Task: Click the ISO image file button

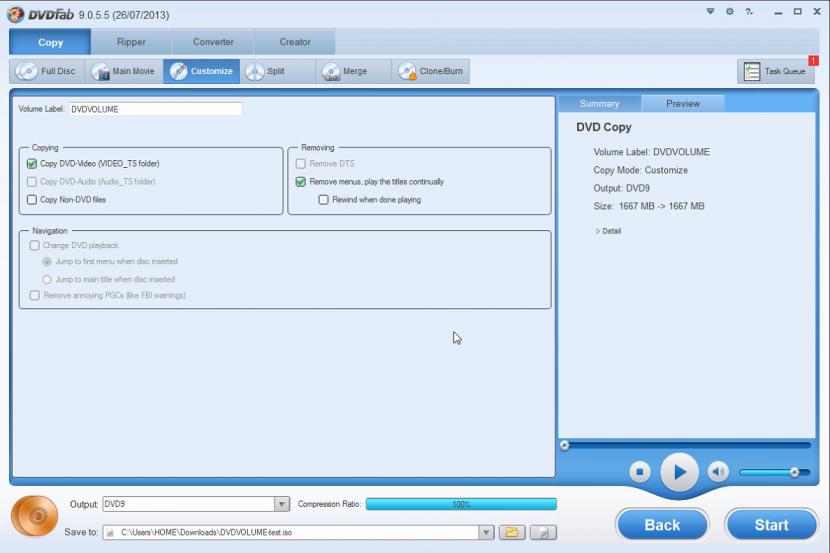Action: [543, 532]
